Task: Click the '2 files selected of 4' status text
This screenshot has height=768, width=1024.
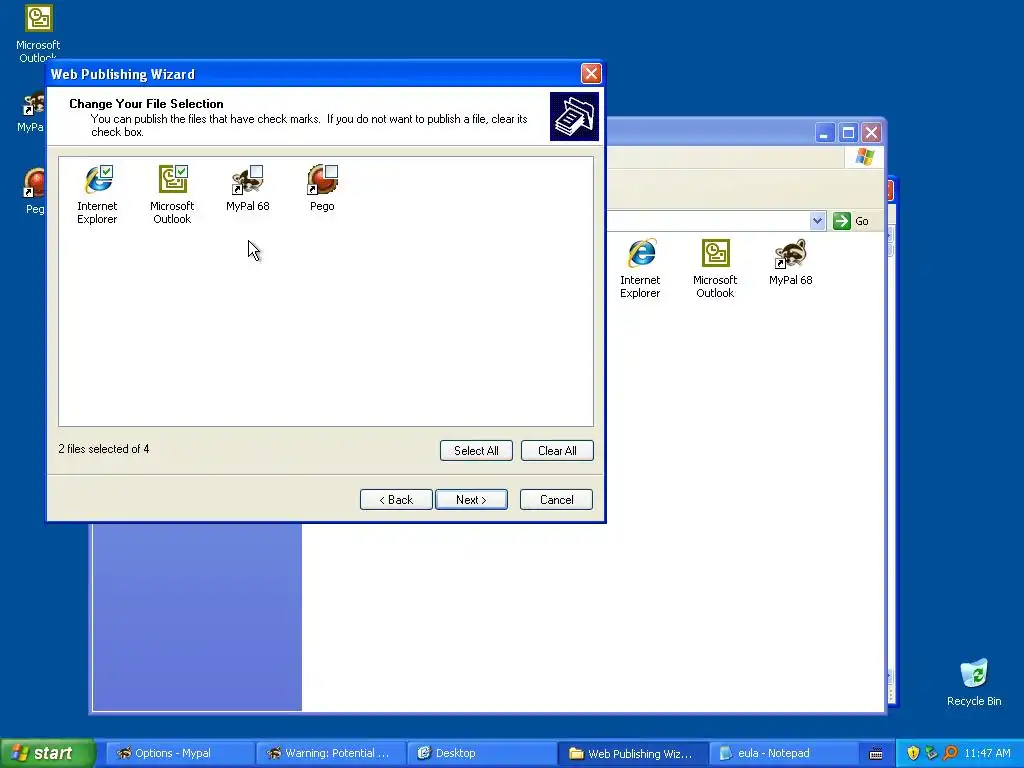Action: (104, 449)
